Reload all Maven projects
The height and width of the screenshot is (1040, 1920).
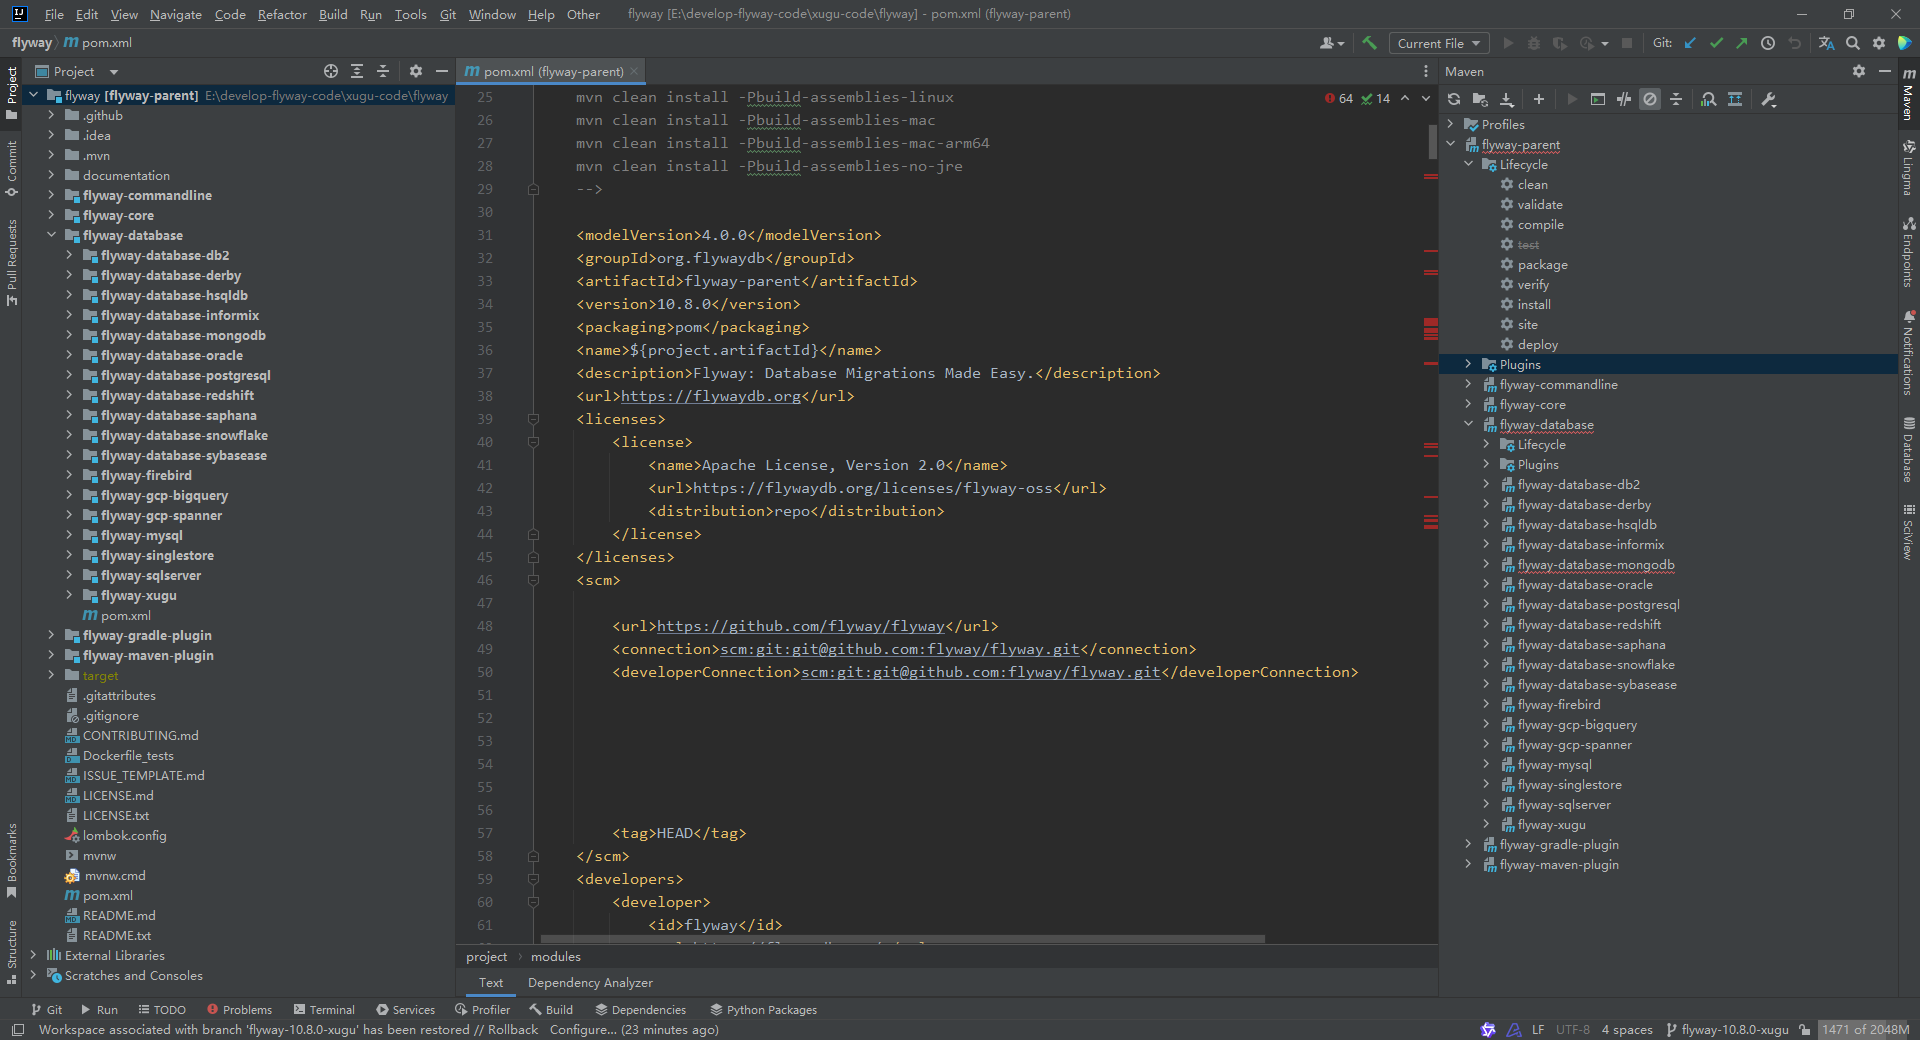(x=1454, y=99)
